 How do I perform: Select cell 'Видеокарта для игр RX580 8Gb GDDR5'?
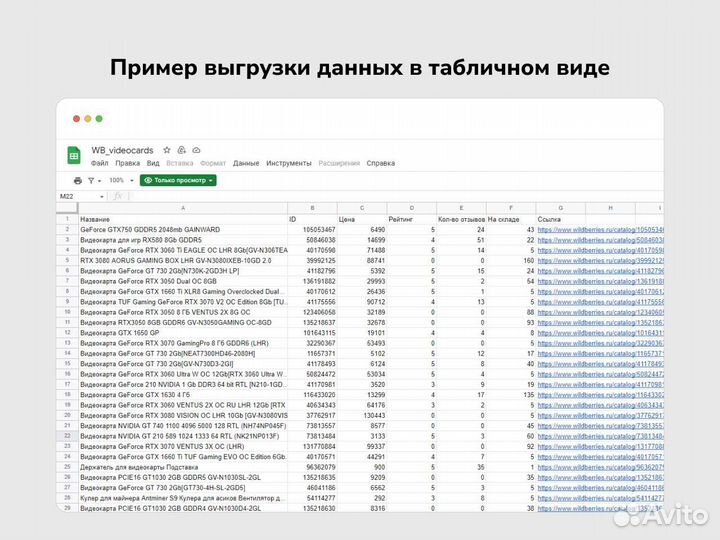[183, 240]
